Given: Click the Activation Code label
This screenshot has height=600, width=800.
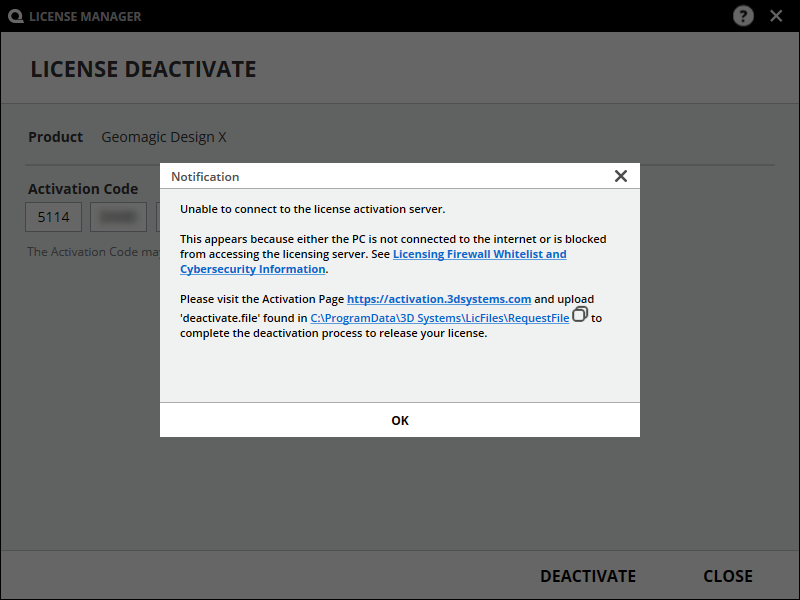Looking at the screenshot, I should (83, 188).
